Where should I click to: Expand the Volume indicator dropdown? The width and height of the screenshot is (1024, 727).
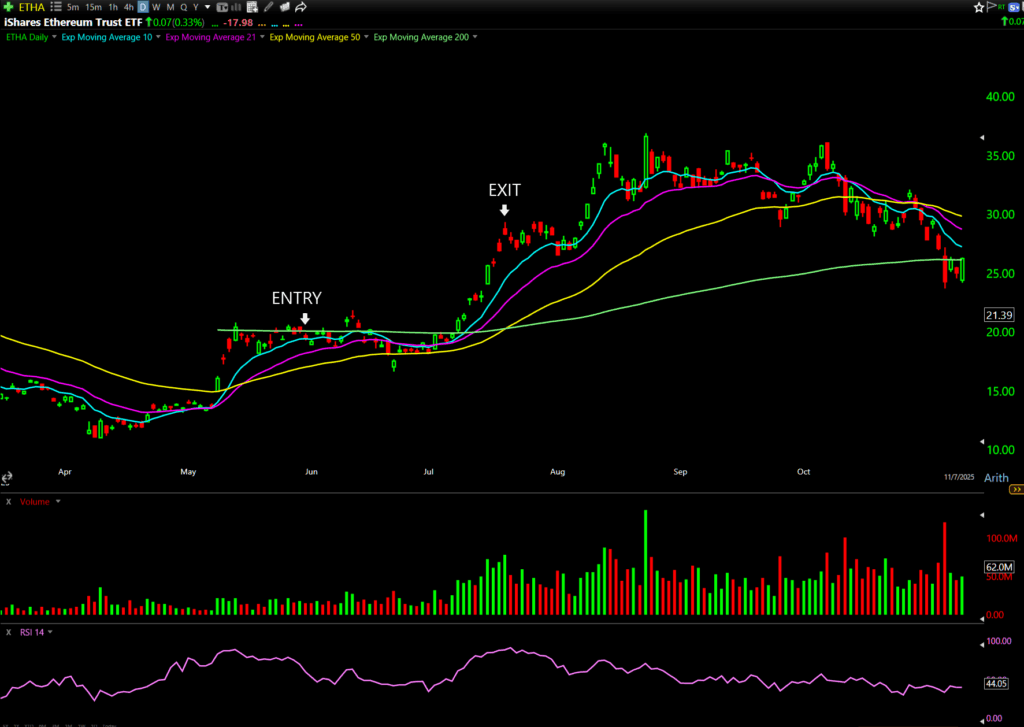click(x=58, y=502)
